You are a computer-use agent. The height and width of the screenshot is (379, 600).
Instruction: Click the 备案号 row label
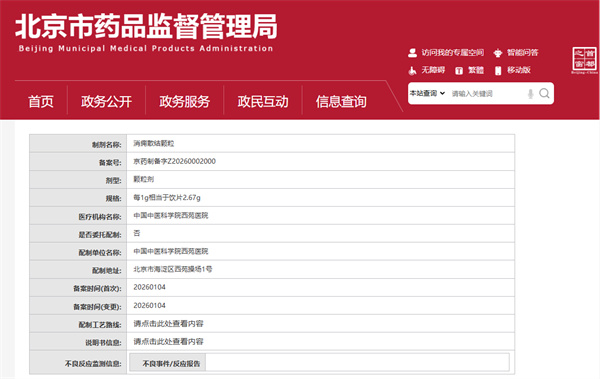click(110, 163)
